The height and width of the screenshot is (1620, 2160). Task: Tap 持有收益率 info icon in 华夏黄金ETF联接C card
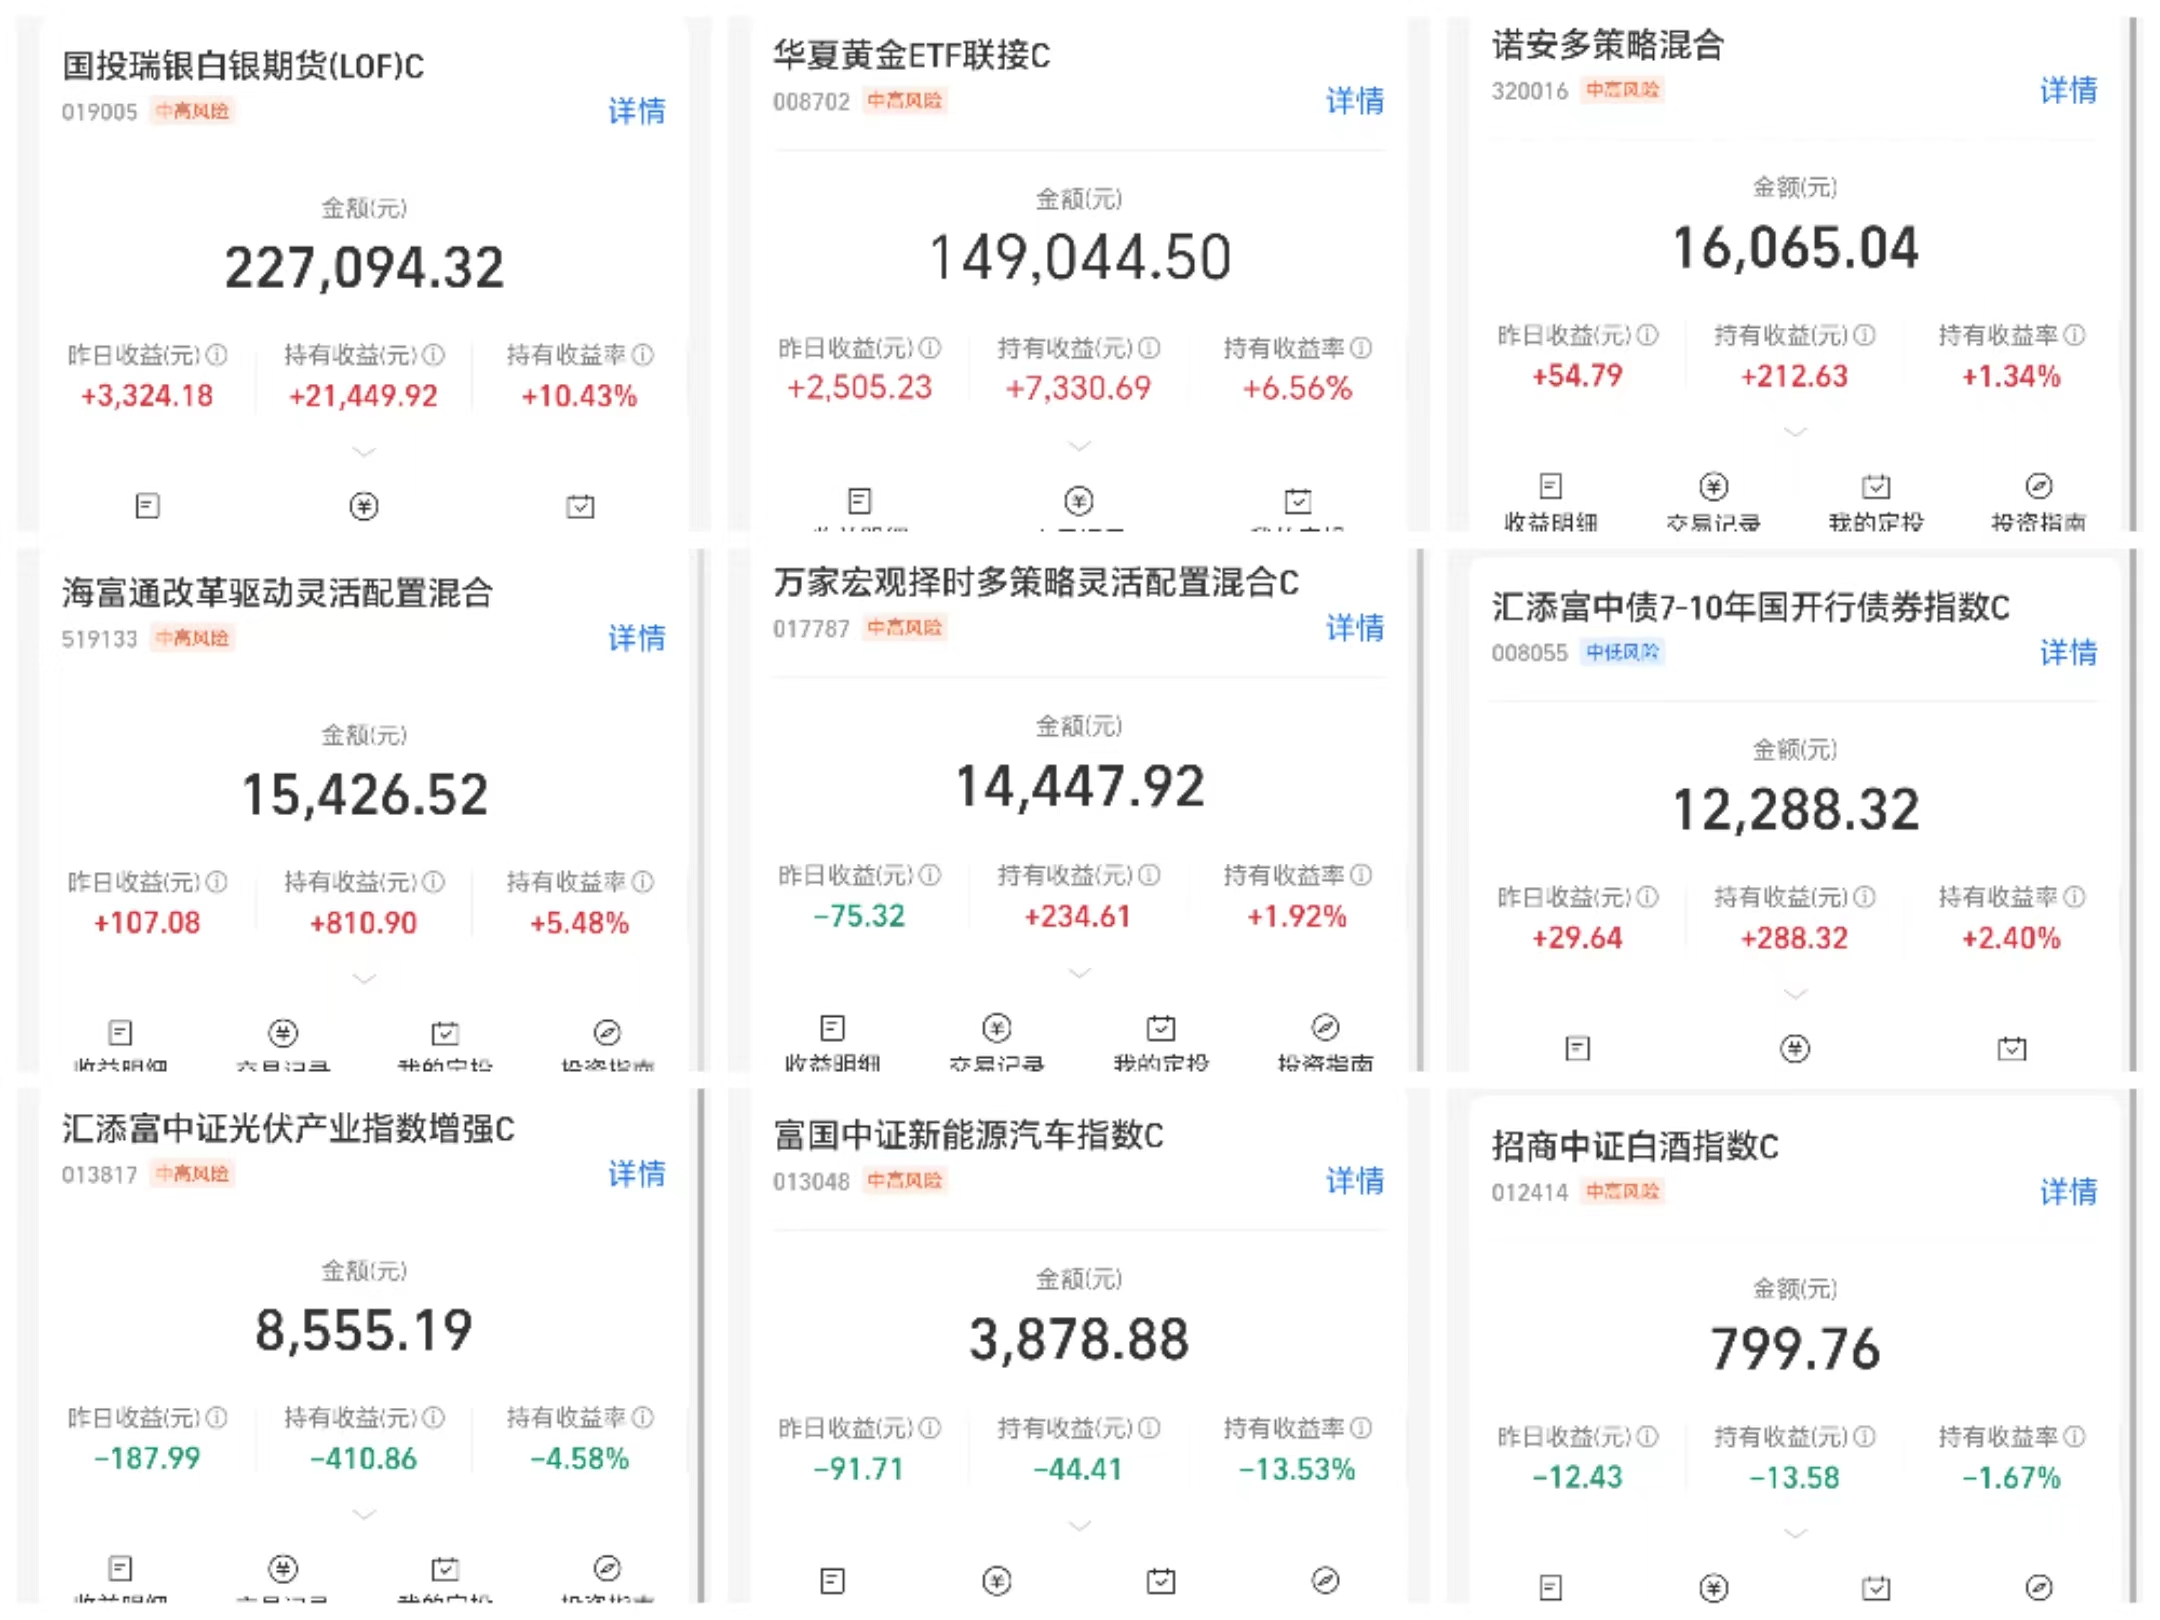point(1361,348)
